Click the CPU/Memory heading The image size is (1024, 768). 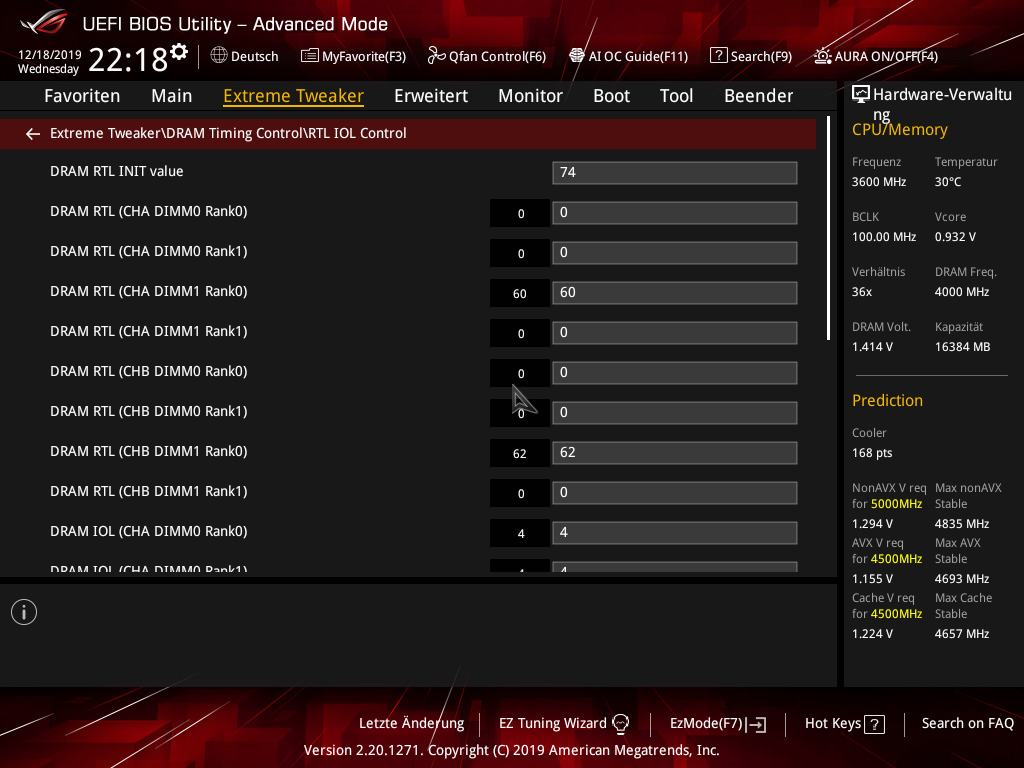point(899,130)
